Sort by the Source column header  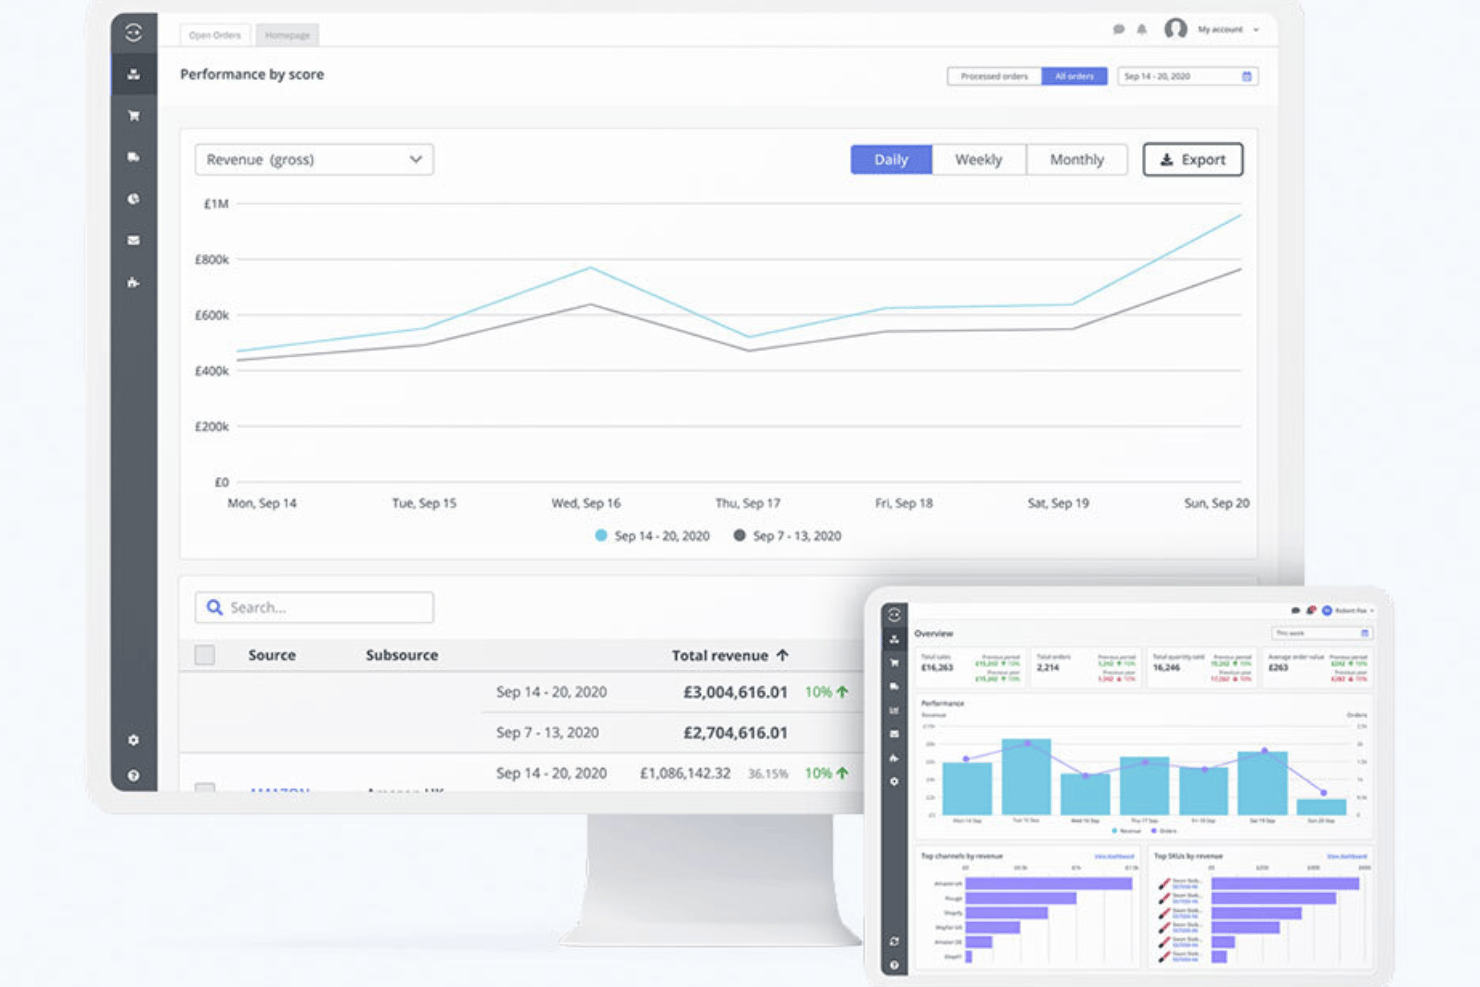tap(272, 655)
